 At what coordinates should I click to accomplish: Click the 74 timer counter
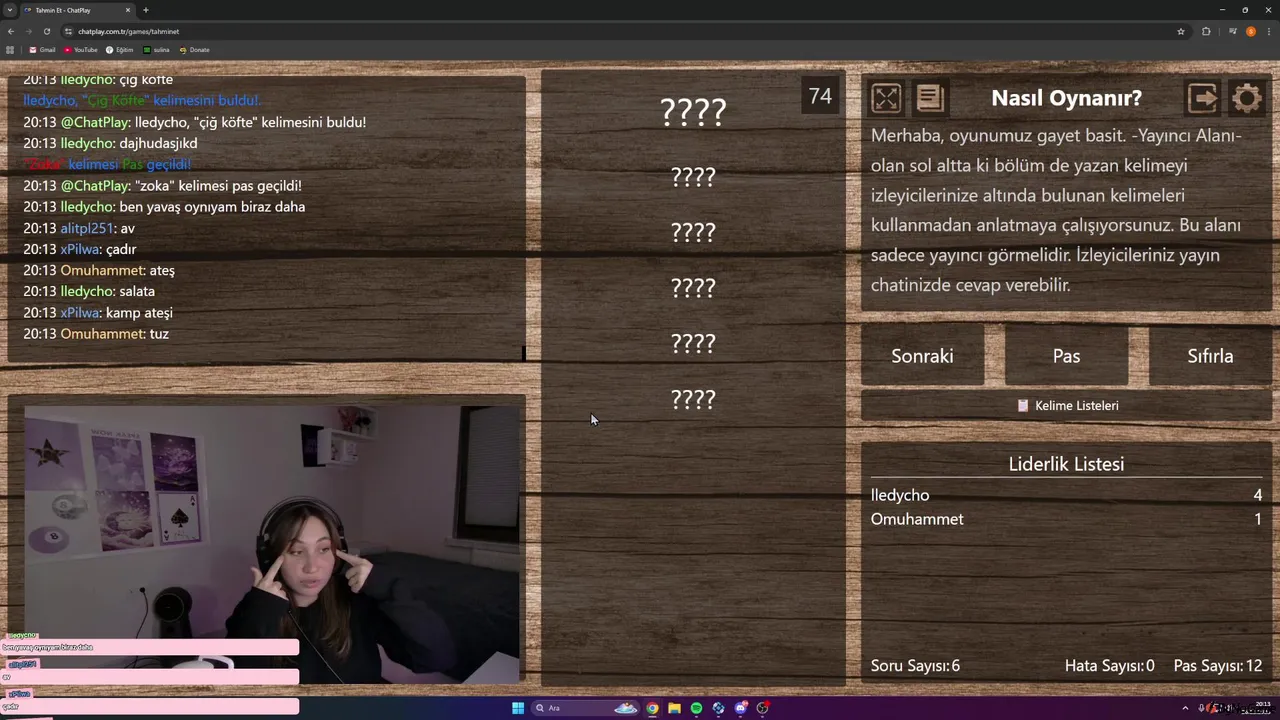(x=820, y=96)
